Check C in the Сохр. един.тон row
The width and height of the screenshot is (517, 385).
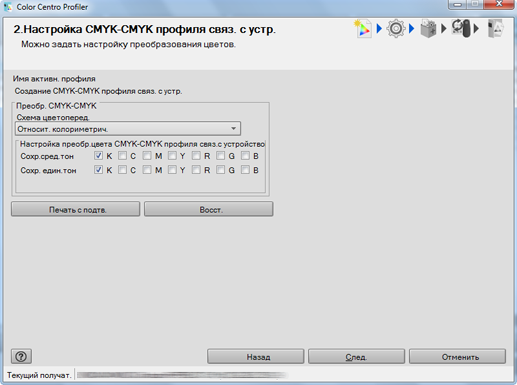[123, 170]
